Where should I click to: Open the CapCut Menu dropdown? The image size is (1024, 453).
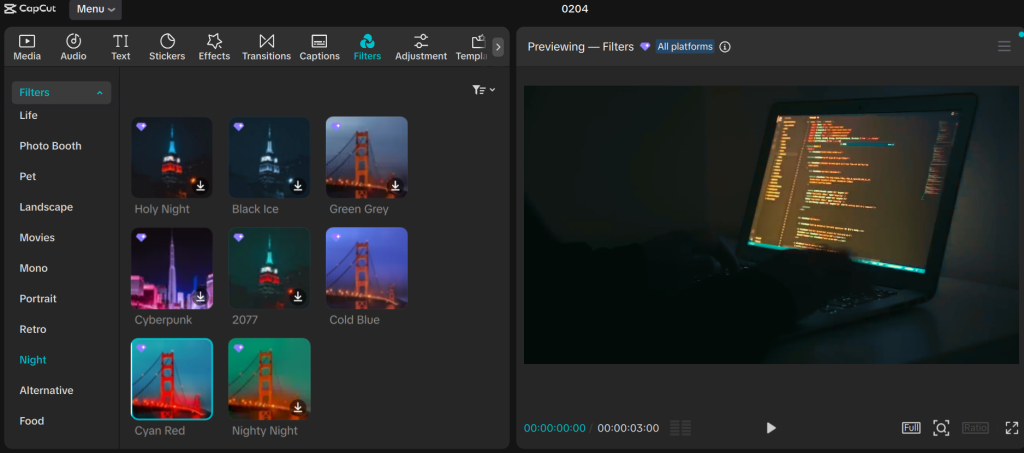pyautogui.click(x=95, y=9)
